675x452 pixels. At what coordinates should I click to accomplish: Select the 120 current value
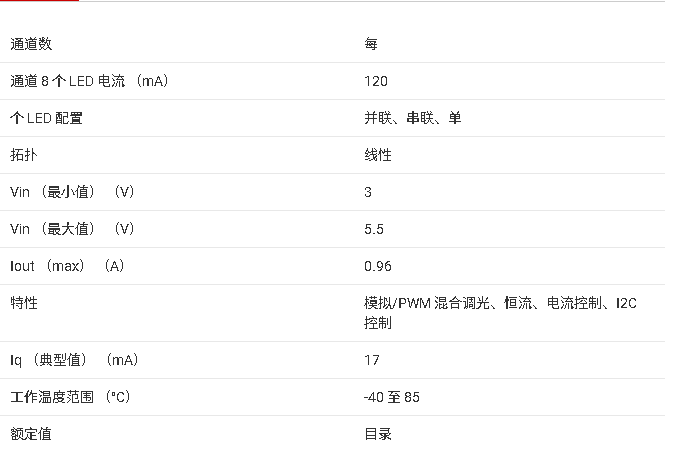376,81
